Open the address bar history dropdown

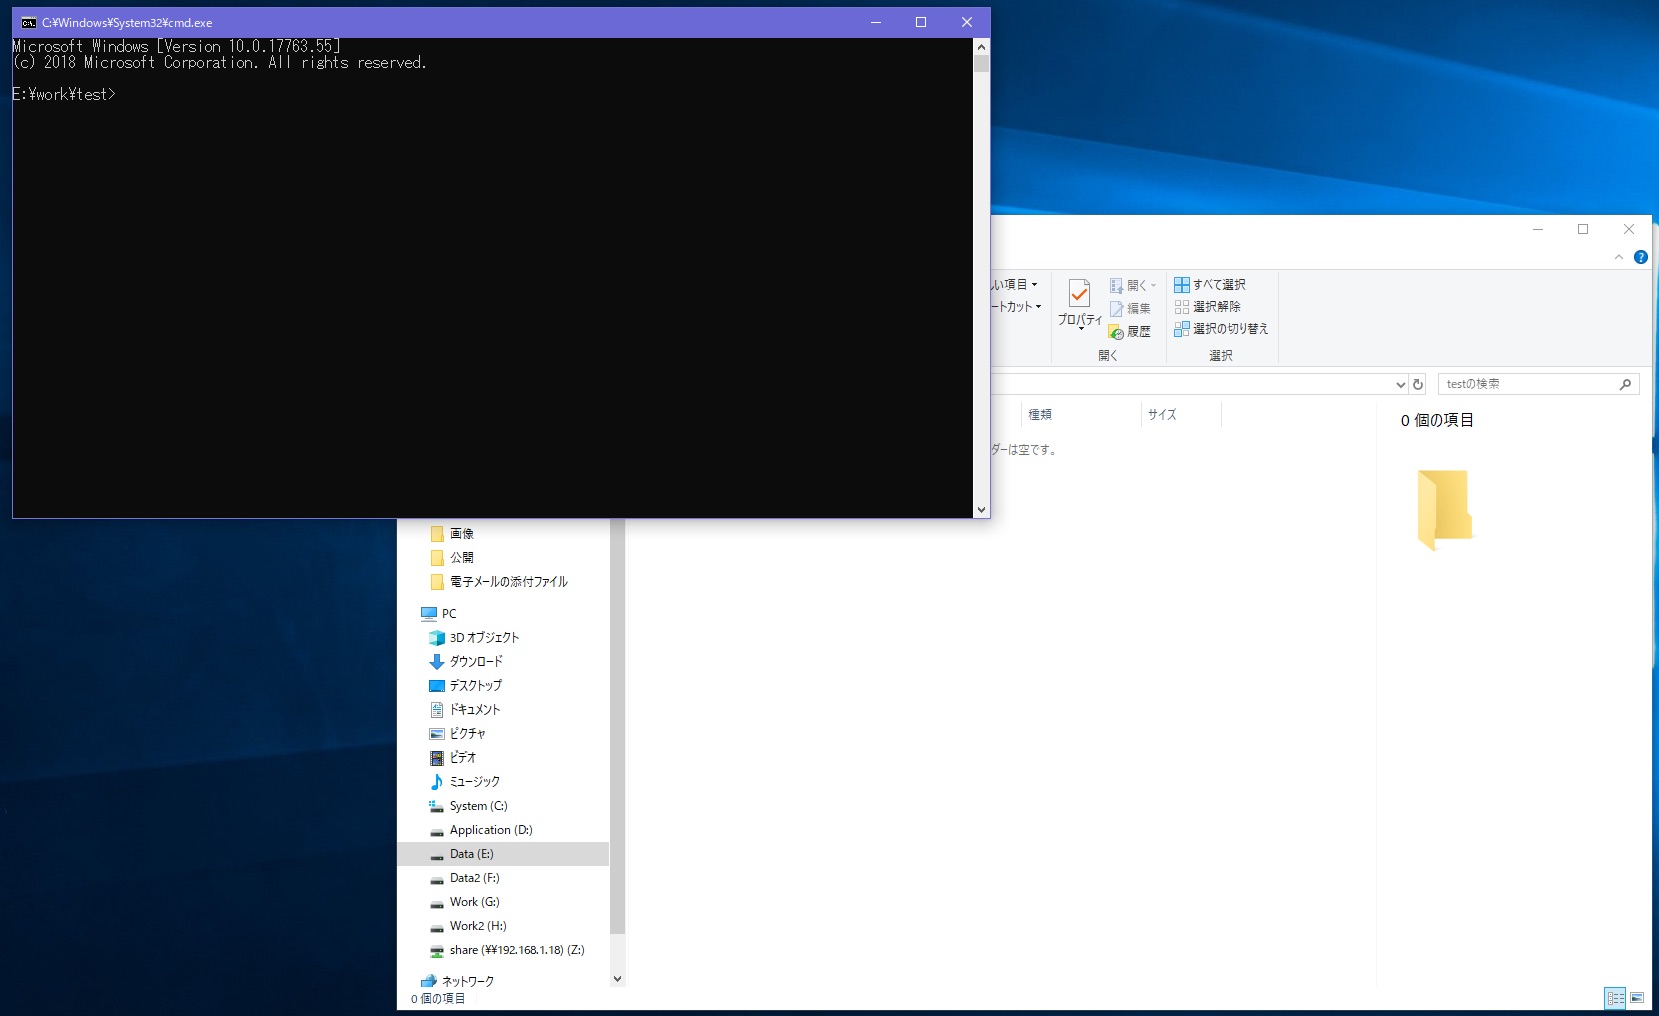[1400, 384]
